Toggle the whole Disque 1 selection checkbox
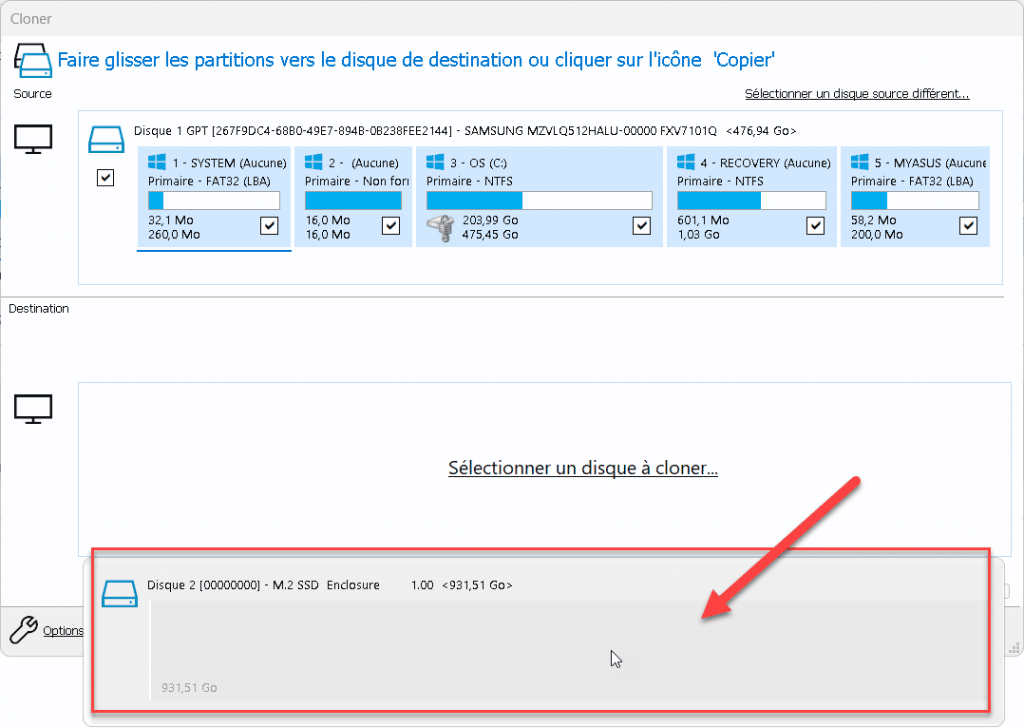This screenshot has height=728, width=1024. [x=105, y=177]
